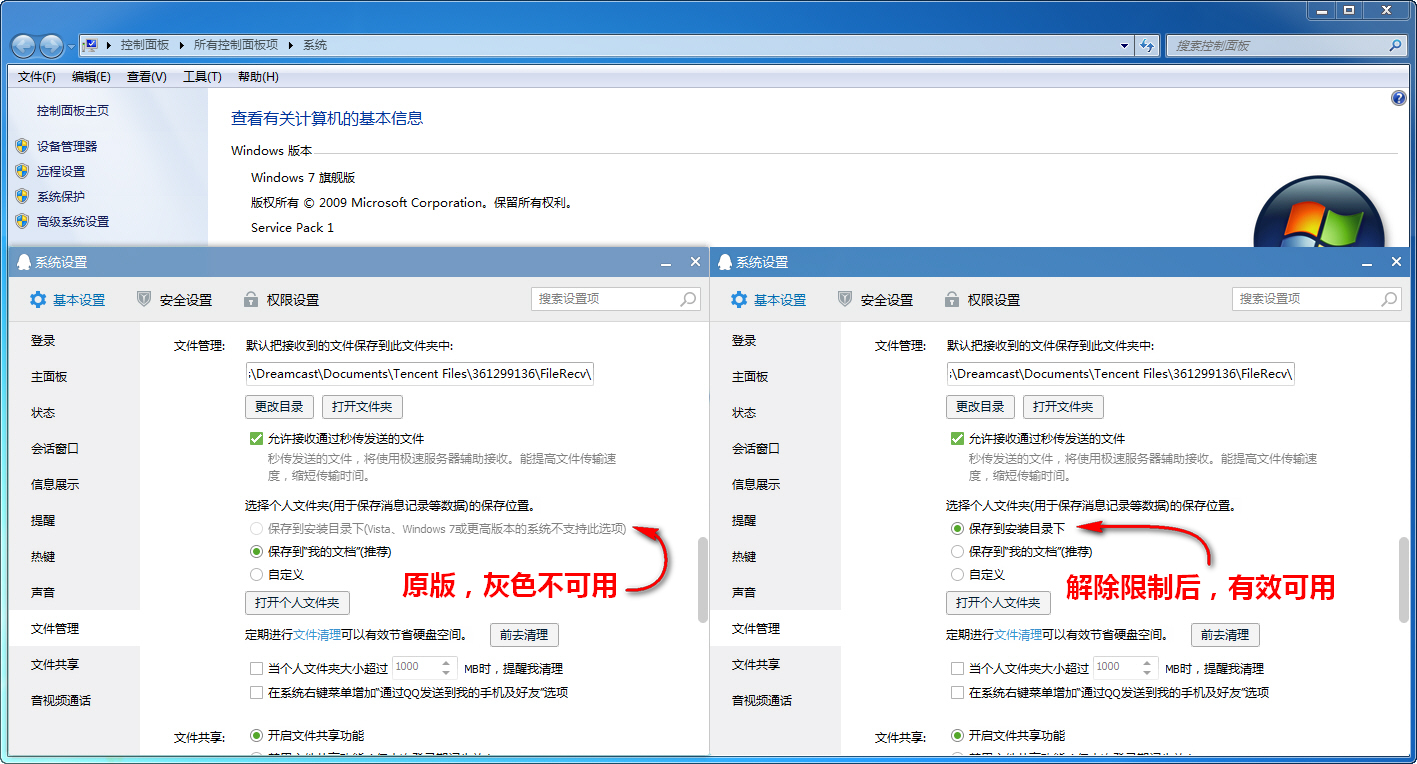
Task: Uncheck 允许接收通过秒传发送的文件 in left window
Action: (257, 438)
